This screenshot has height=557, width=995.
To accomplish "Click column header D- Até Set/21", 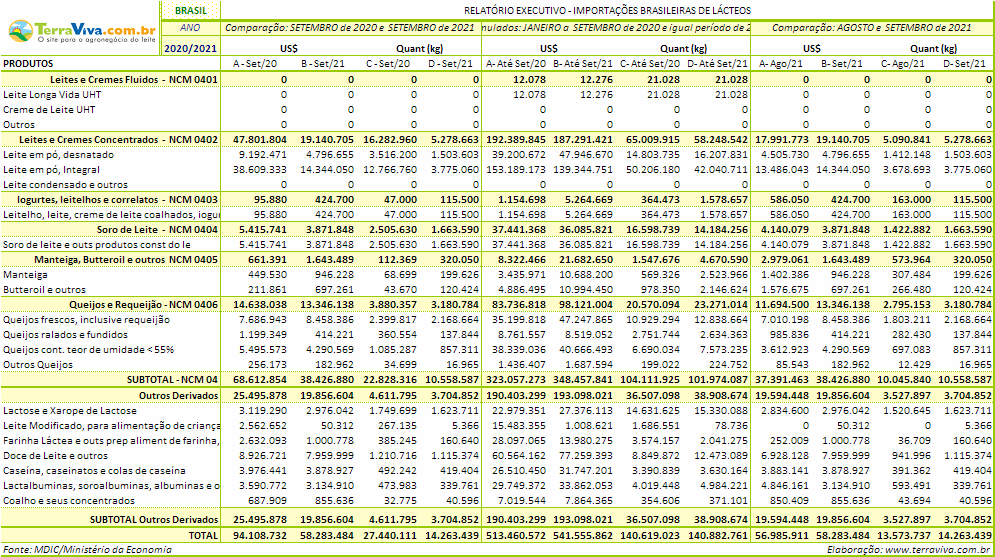I will 717,63.
